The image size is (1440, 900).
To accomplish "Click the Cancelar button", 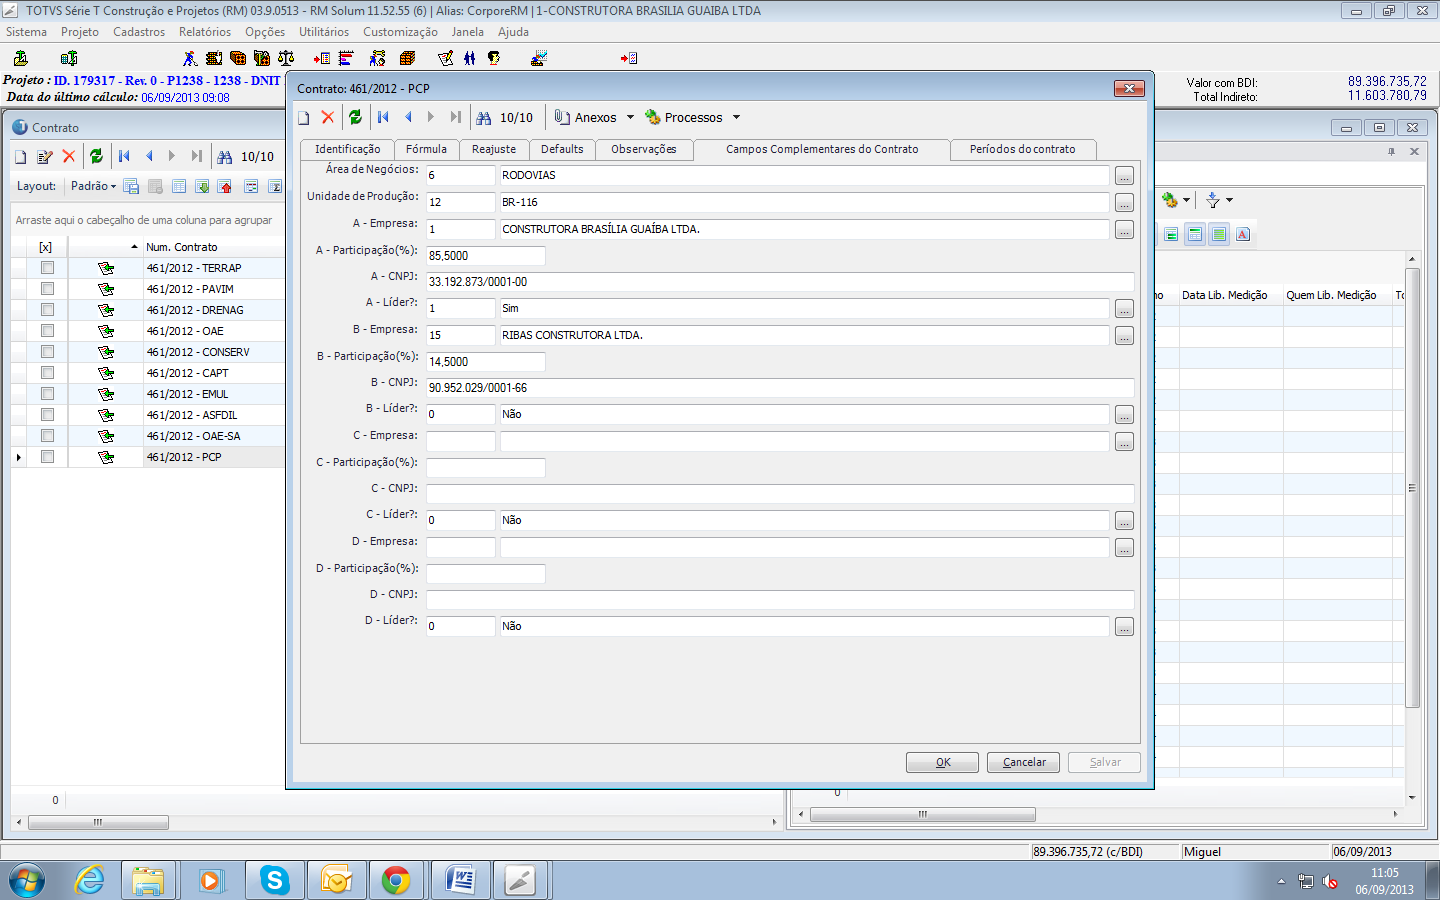I will point(1024,762).
